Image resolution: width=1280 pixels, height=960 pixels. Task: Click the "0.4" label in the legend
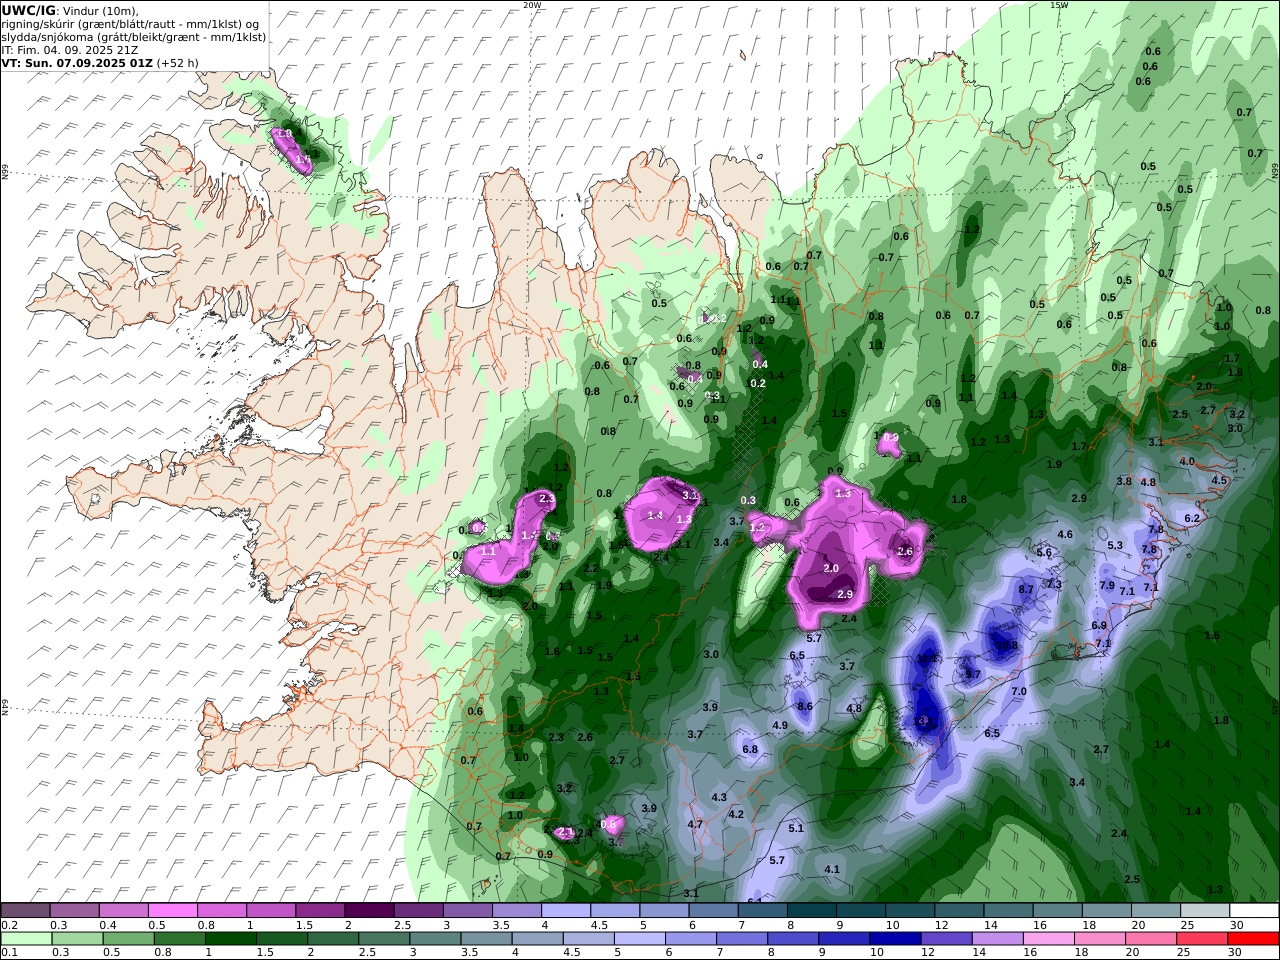[x=108, y=925]
